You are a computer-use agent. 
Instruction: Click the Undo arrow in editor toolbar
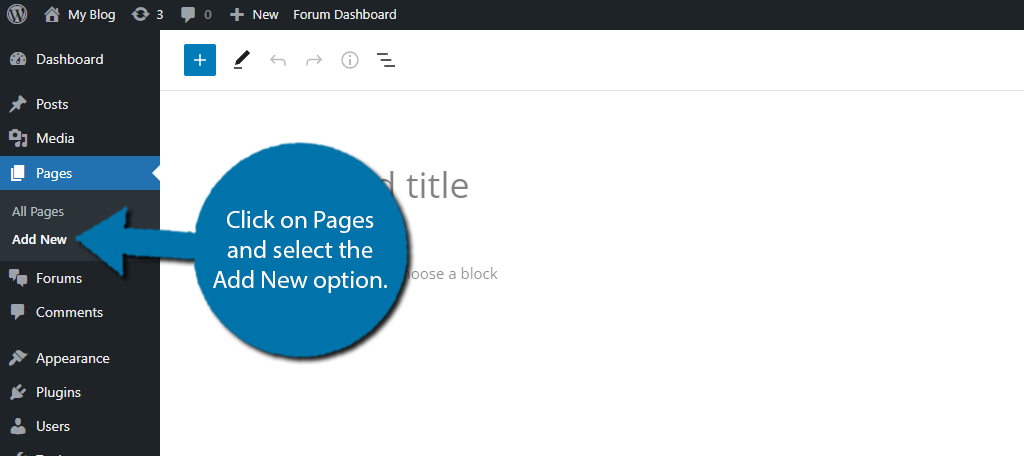[x=278, y=61]
